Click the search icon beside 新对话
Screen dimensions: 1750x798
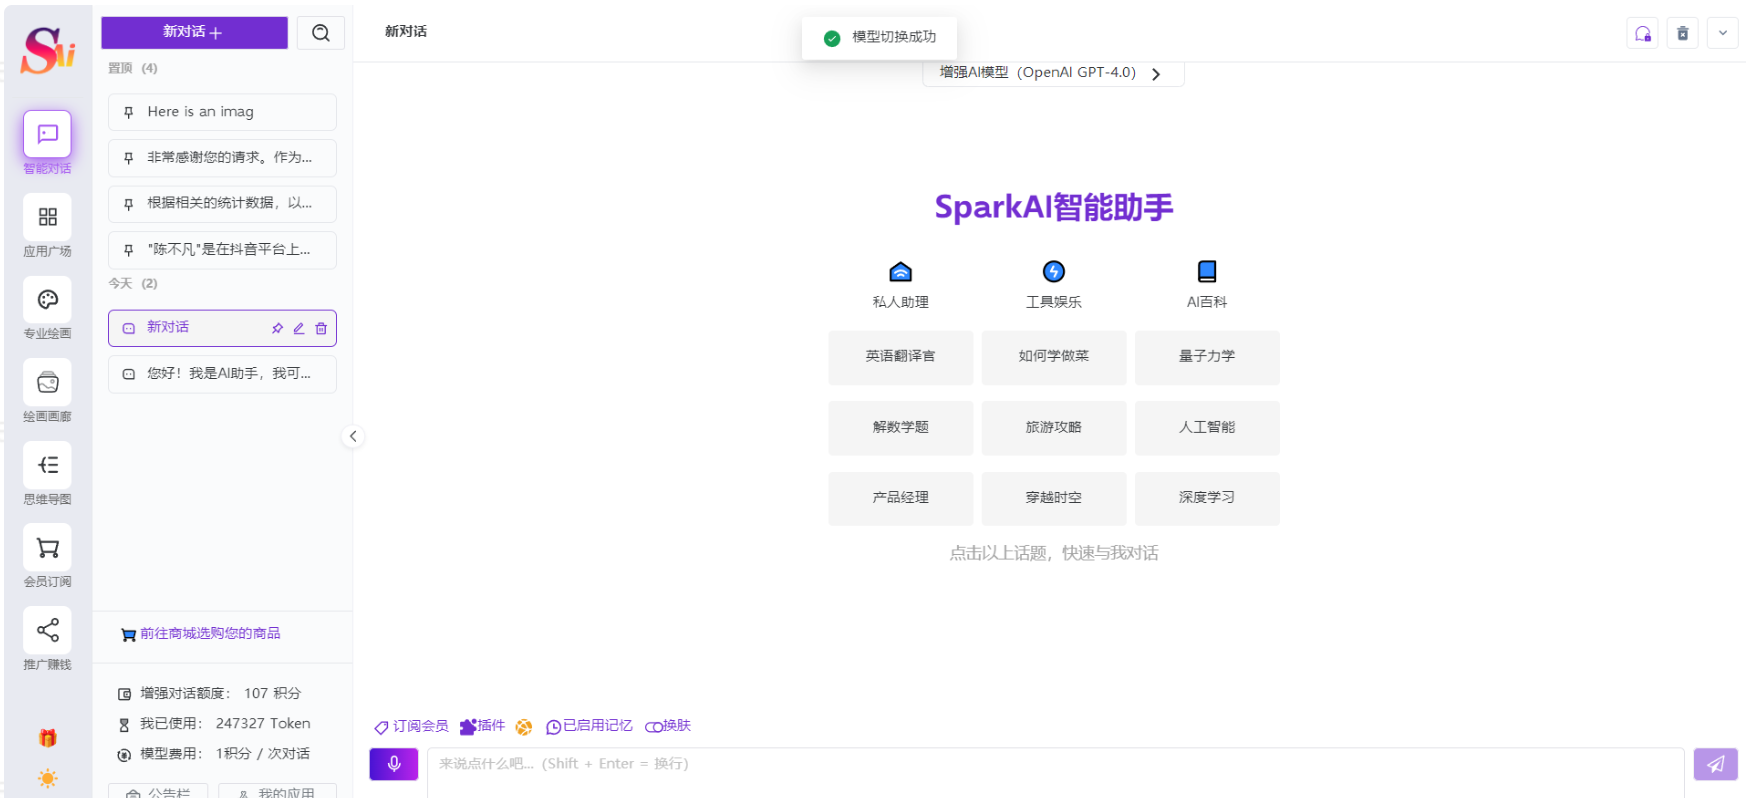point(320,33)
